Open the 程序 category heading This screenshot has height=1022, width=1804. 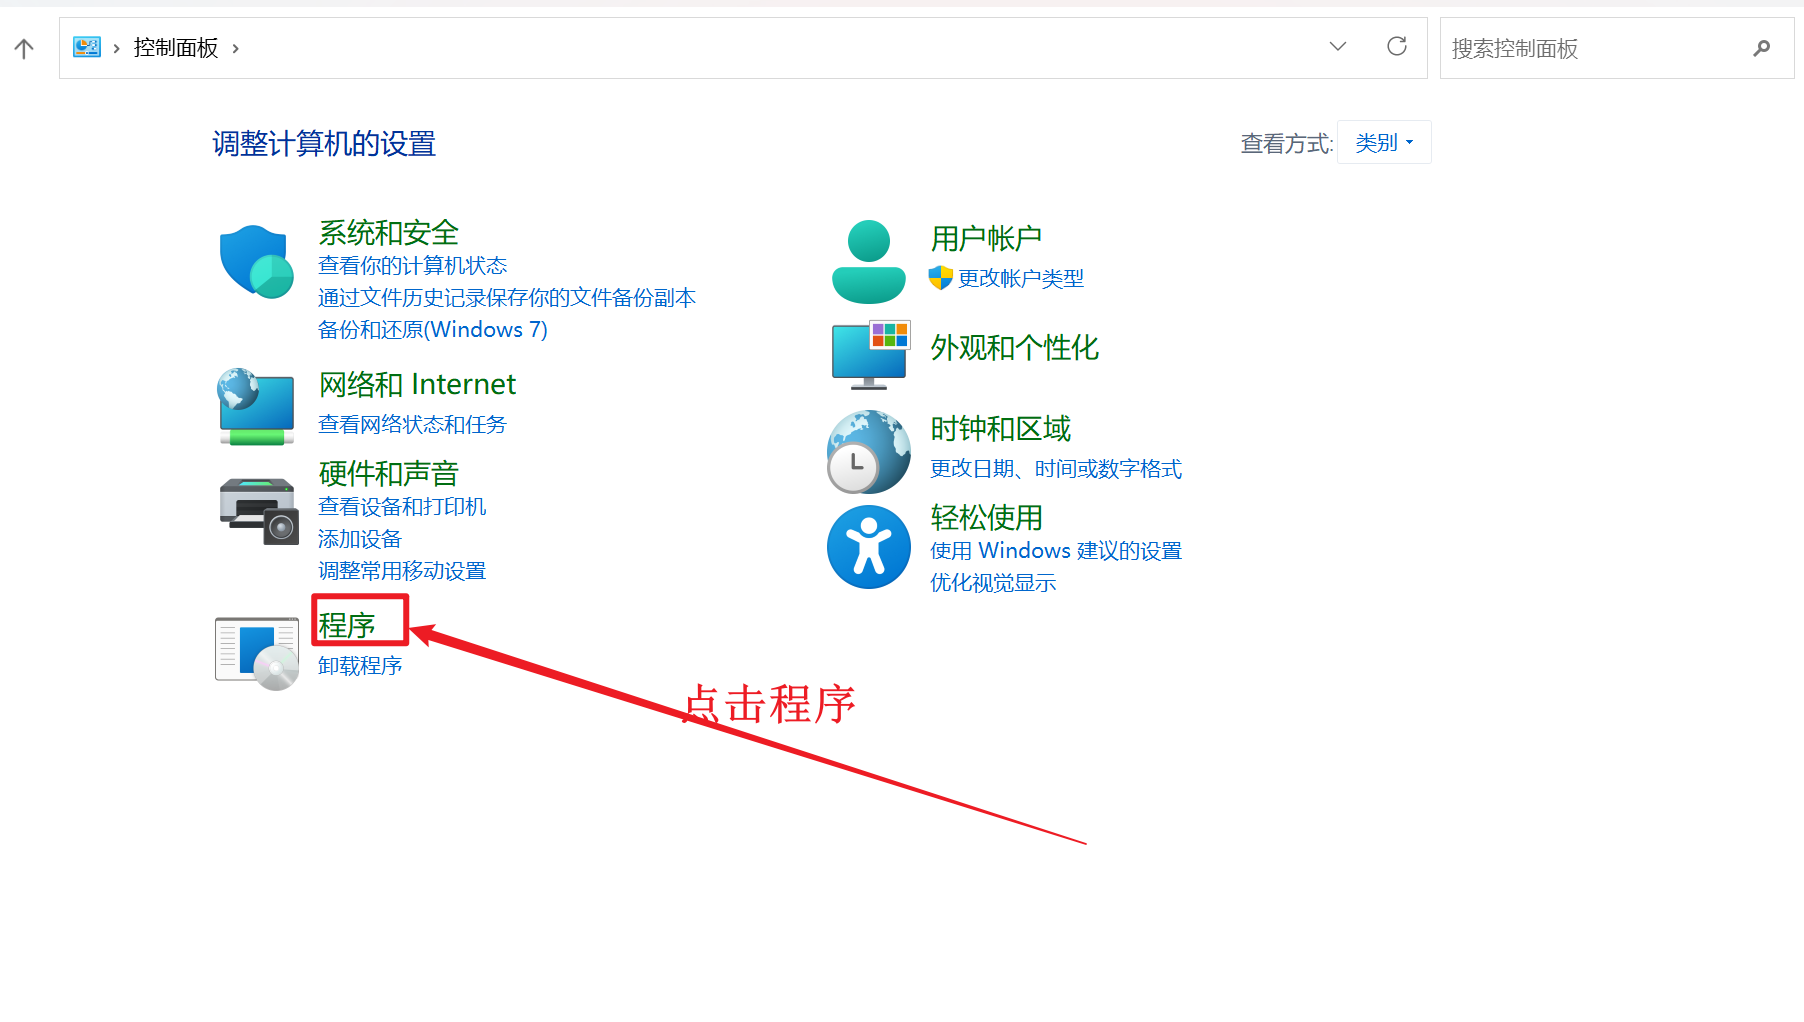(x=346, y=625)
